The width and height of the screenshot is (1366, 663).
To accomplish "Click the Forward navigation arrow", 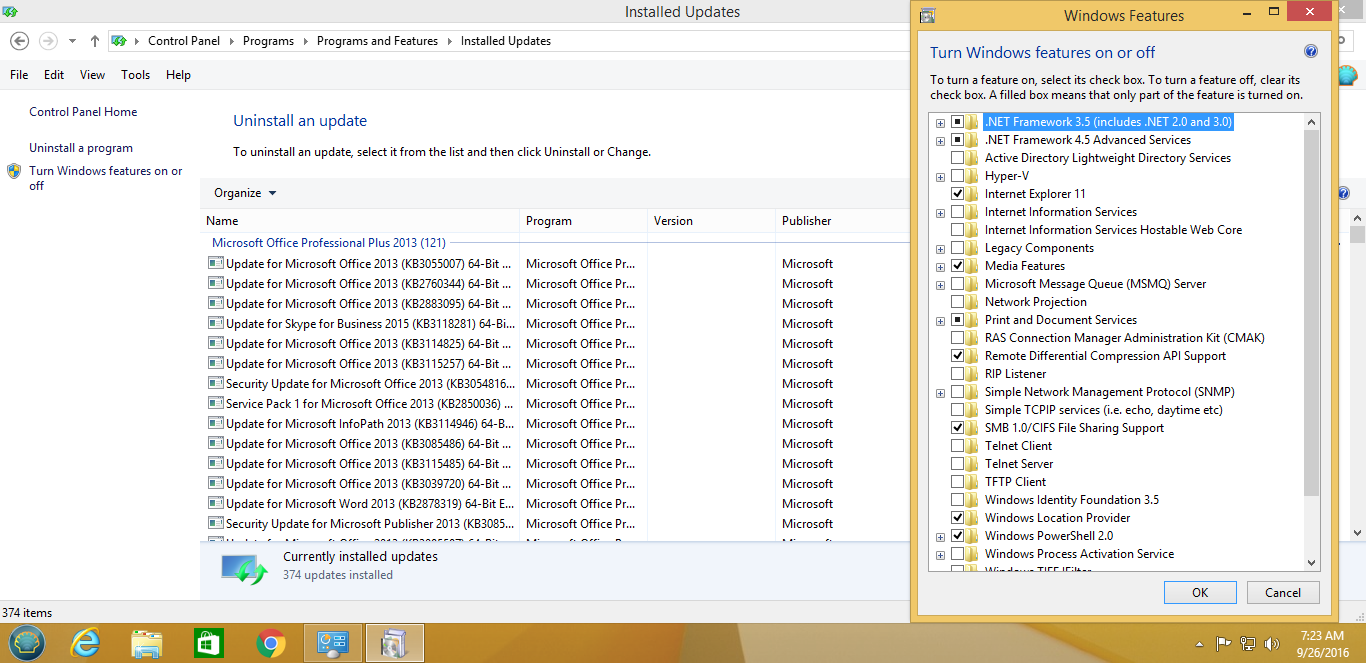I will pos(48,41).
